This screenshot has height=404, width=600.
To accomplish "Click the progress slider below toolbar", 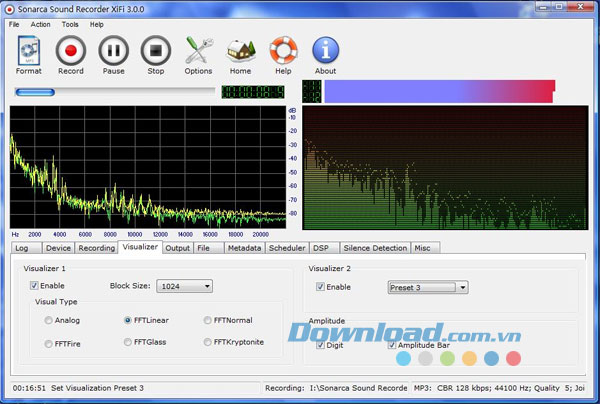I will 114,92.
